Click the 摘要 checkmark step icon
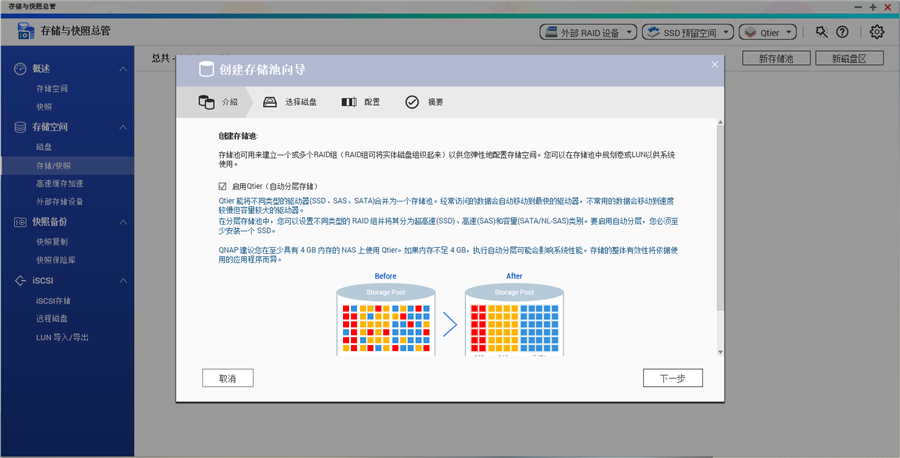Screen dimensions: 900x458 click(x=412, y=102)
